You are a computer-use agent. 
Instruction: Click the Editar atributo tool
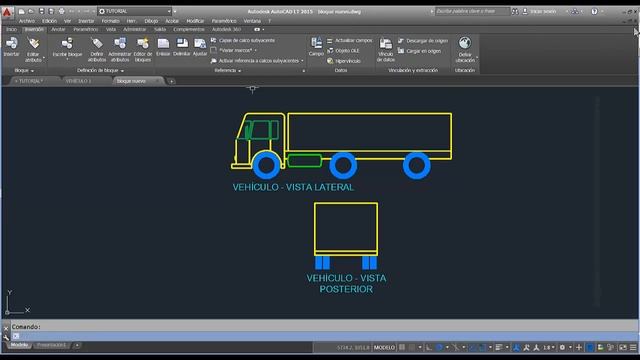point(33,49)
